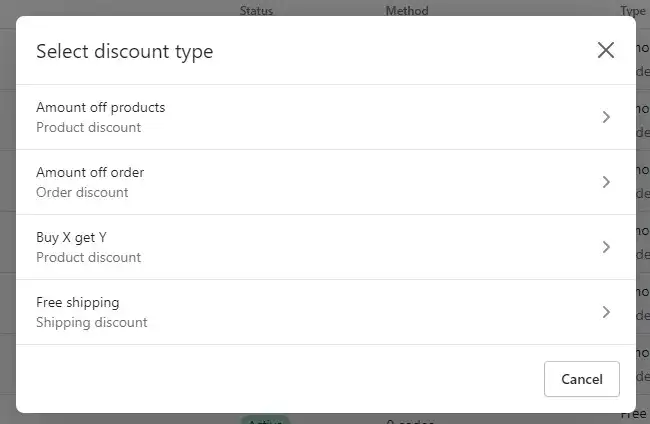Pick the Buy X get Y discount
The width and height of the screenshot is (650, 424).
326,247
